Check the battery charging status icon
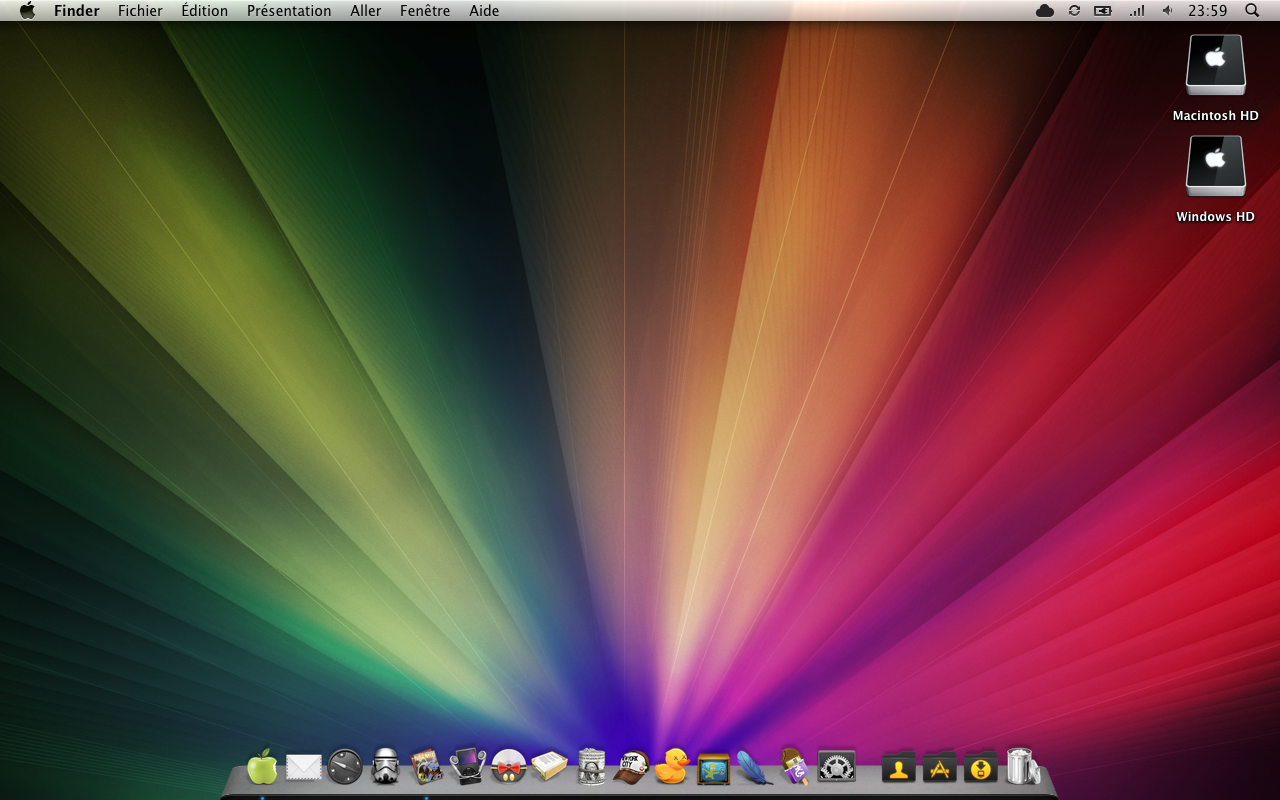The image size is (1280, 800). [1103, 11]
